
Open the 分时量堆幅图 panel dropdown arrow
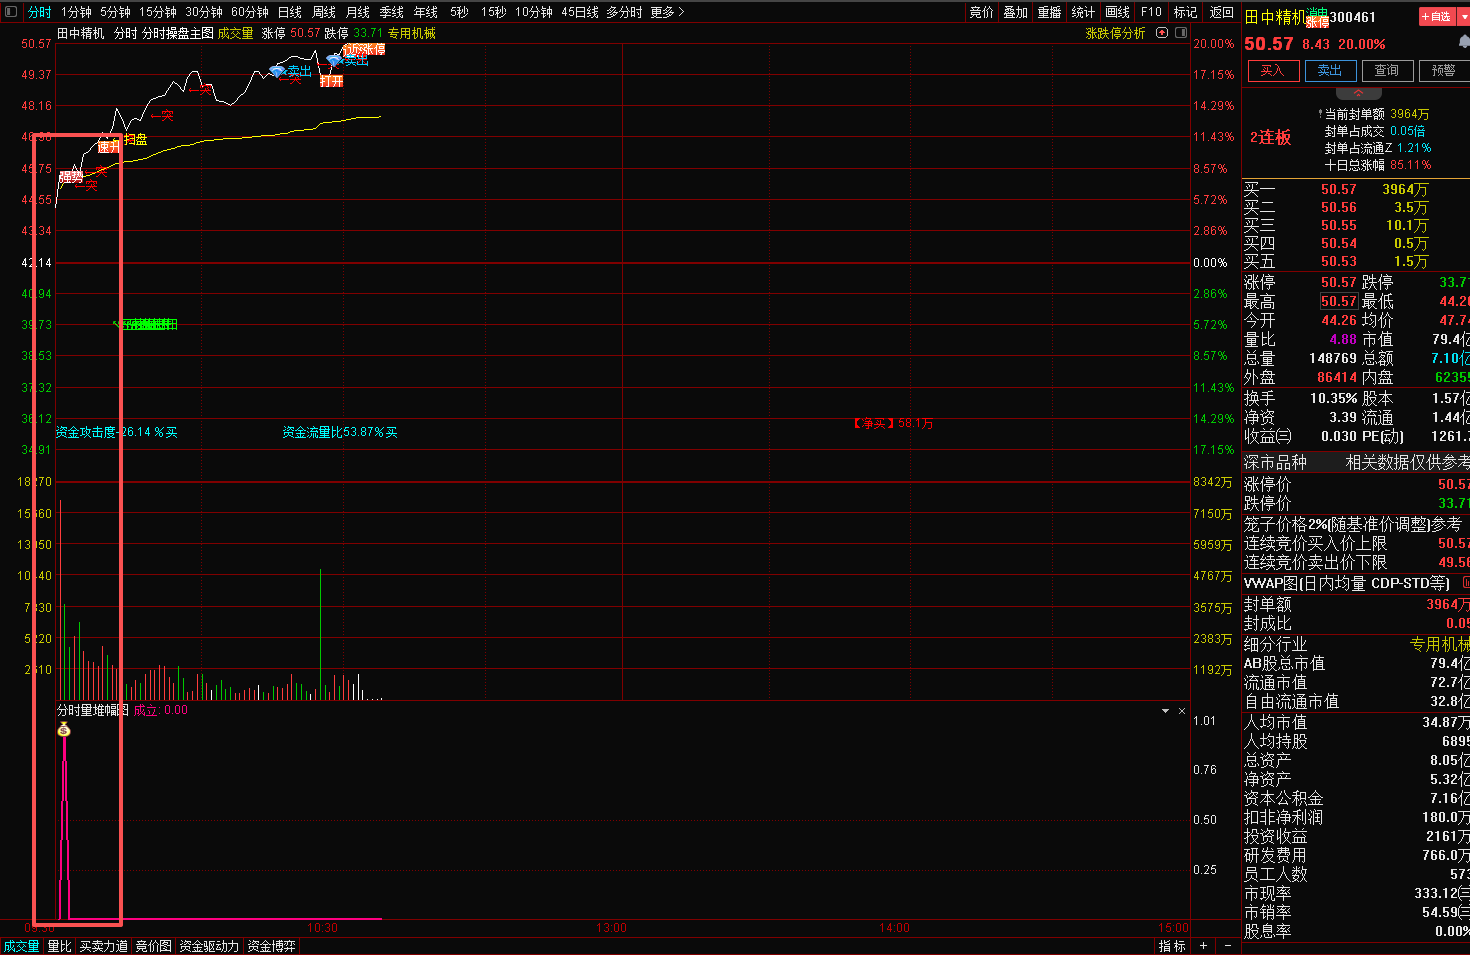click(x=1166, y=711)
